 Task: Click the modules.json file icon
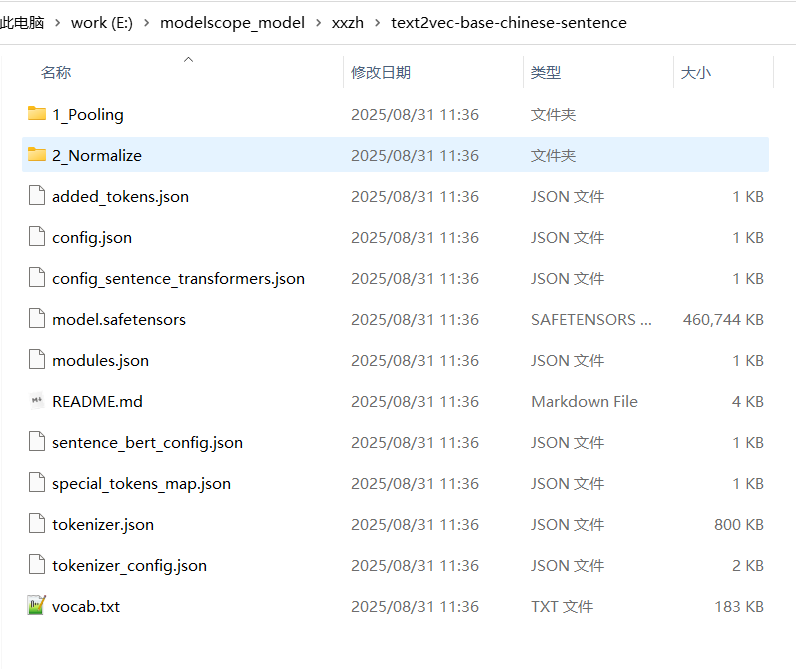point(37,360)
